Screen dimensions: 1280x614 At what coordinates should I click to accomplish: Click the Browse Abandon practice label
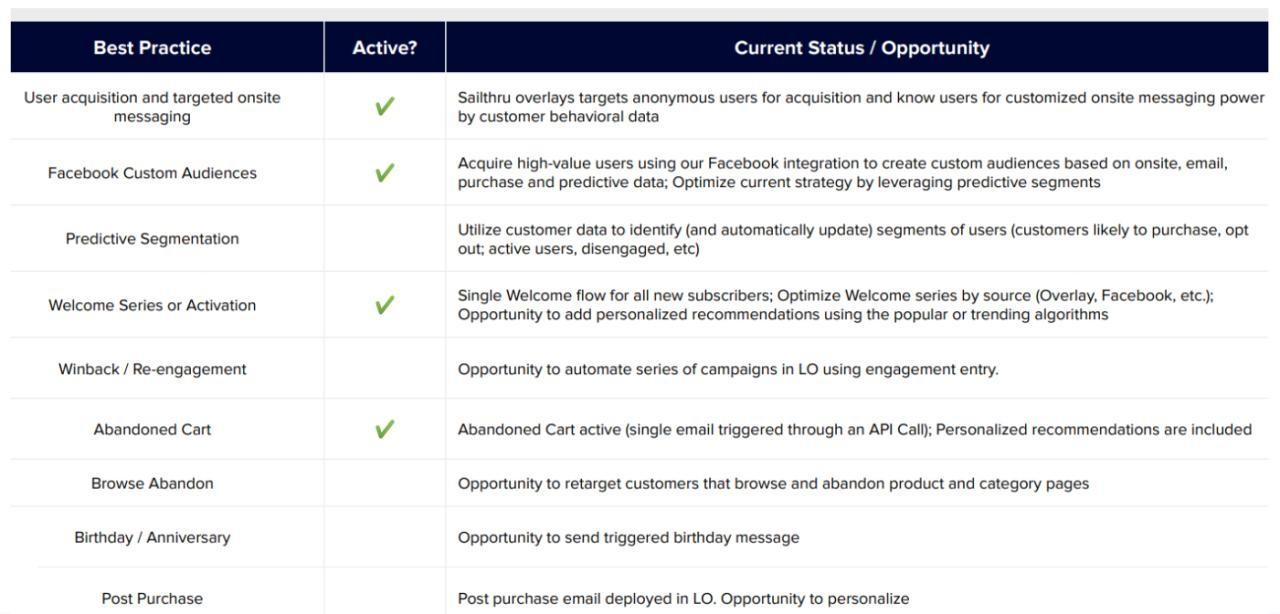tap(152, 483)
